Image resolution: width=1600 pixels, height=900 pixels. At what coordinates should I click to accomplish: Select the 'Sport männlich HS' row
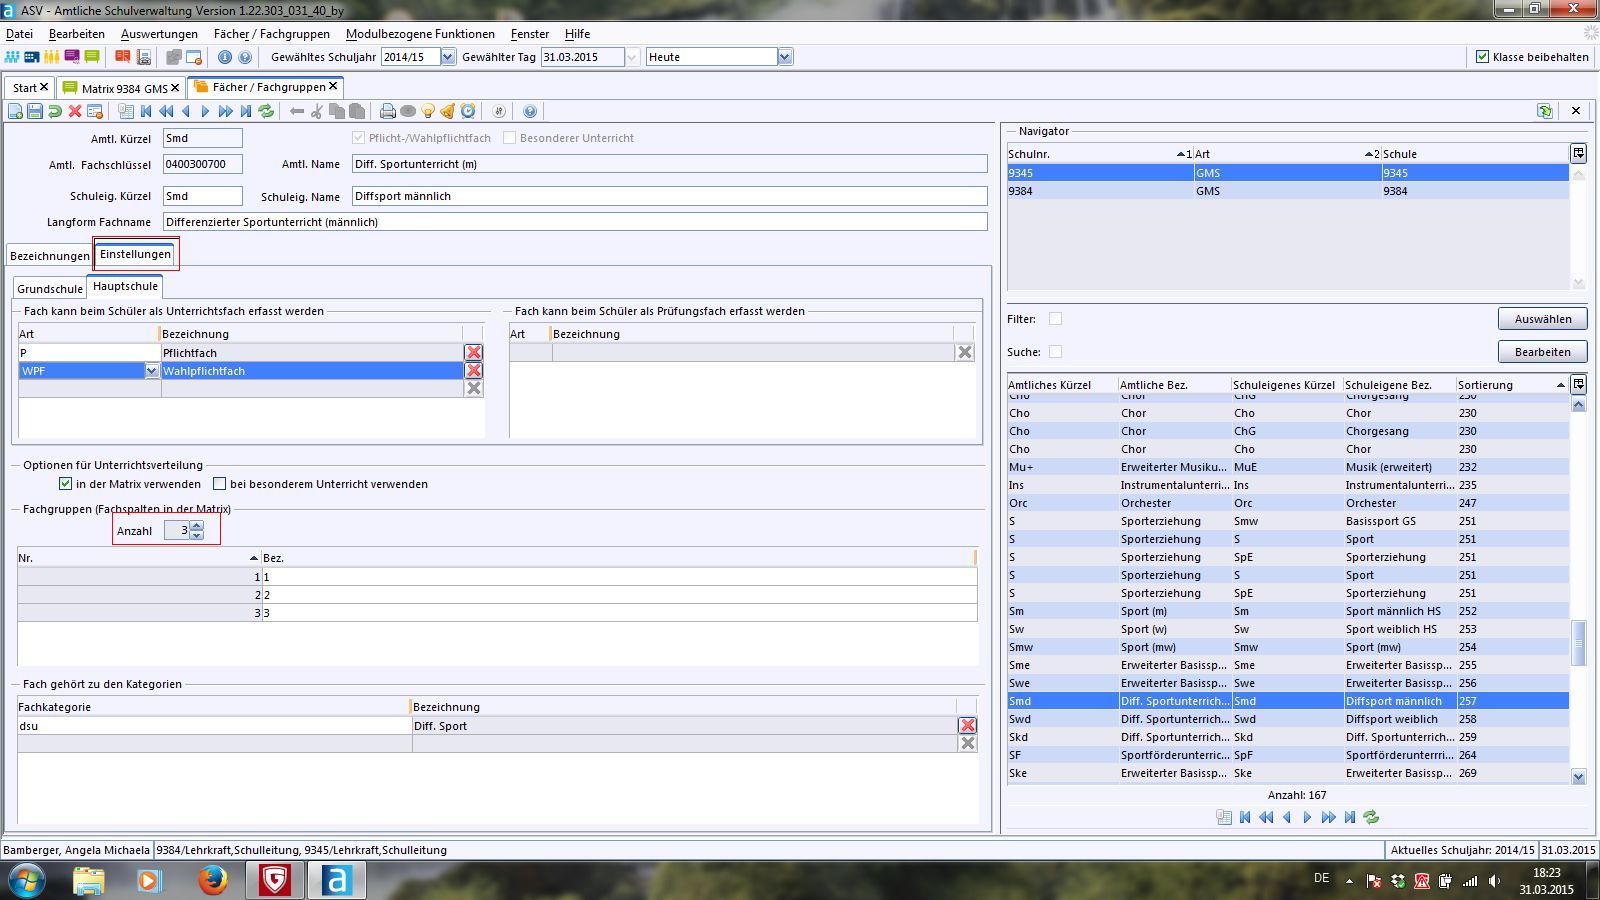click(1288, 611)
